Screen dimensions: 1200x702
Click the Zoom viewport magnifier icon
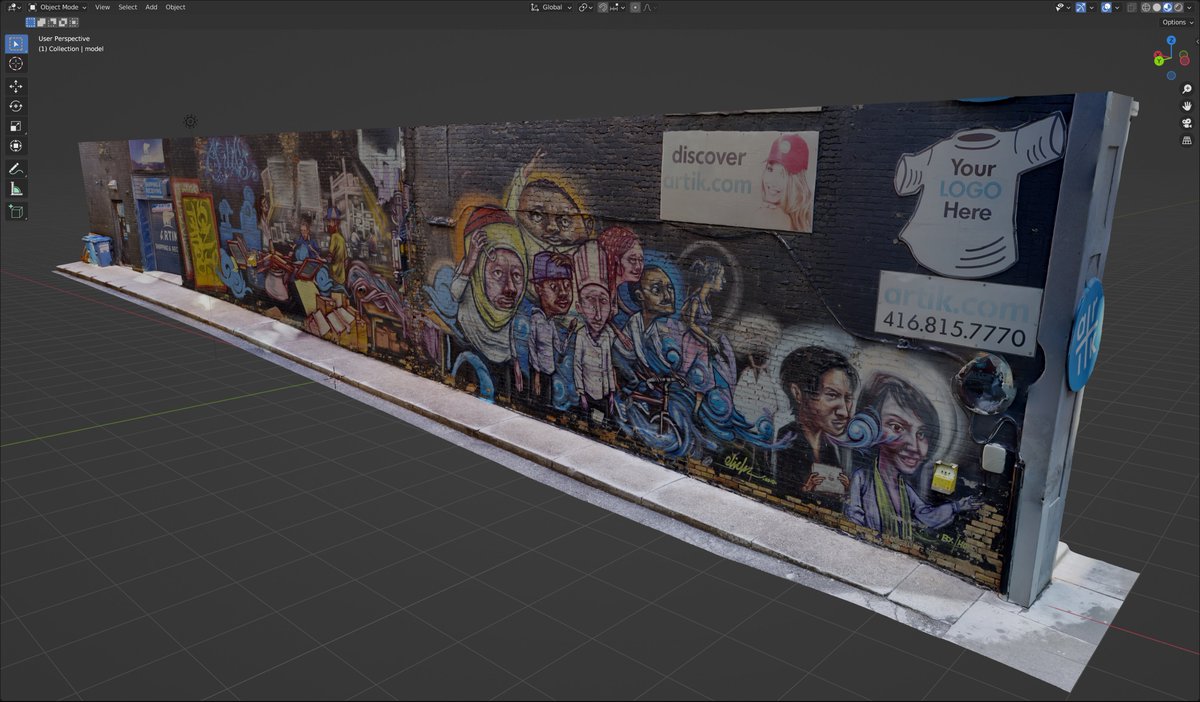[1187, 89]
